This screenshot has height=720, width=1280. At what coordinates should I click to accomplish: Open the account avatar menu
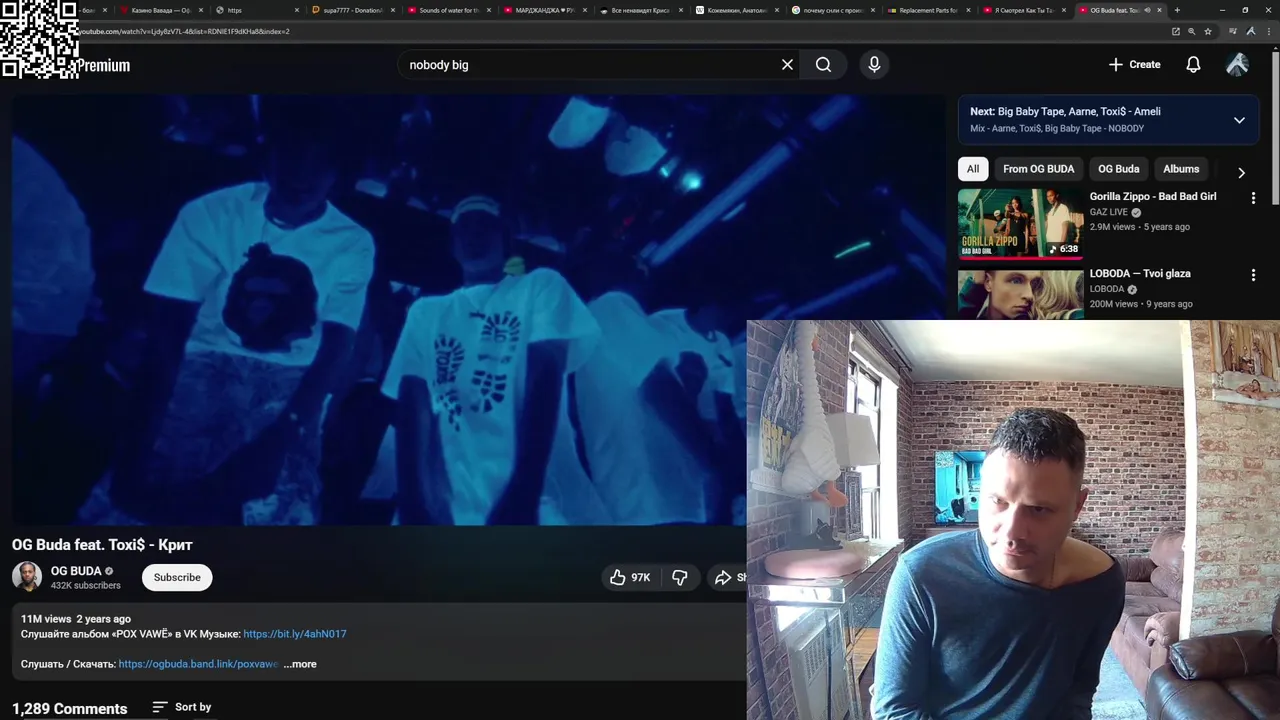(x=1237, y=65)
